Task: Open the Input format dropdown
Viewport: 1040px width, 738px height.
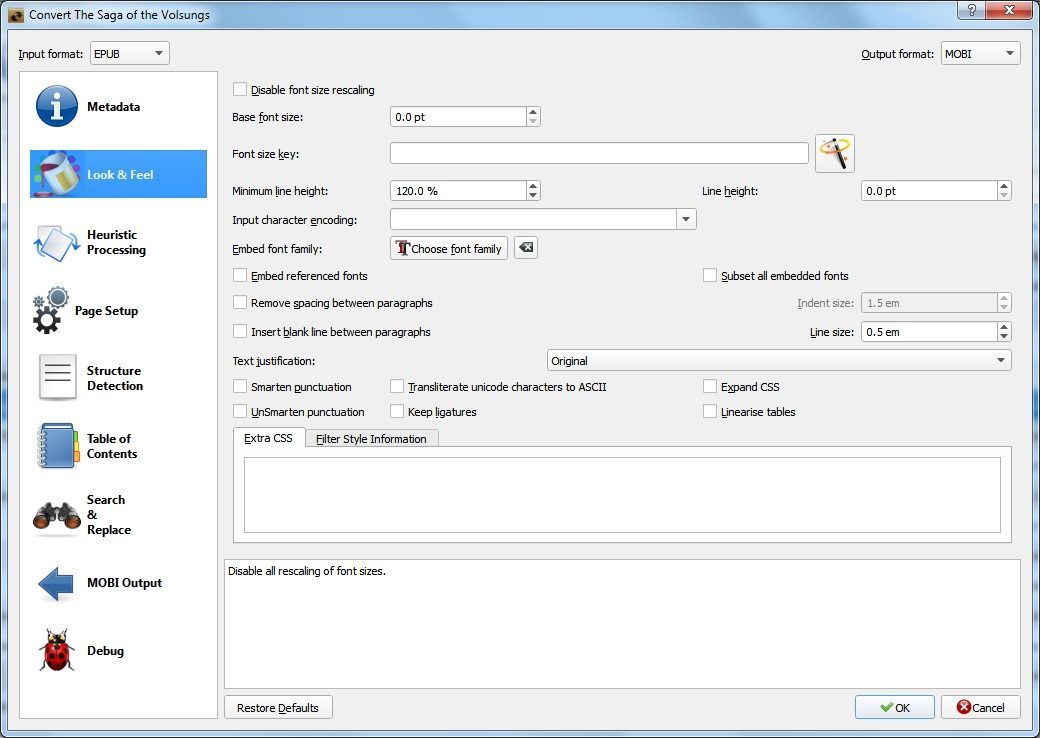Action: [128, 53]
